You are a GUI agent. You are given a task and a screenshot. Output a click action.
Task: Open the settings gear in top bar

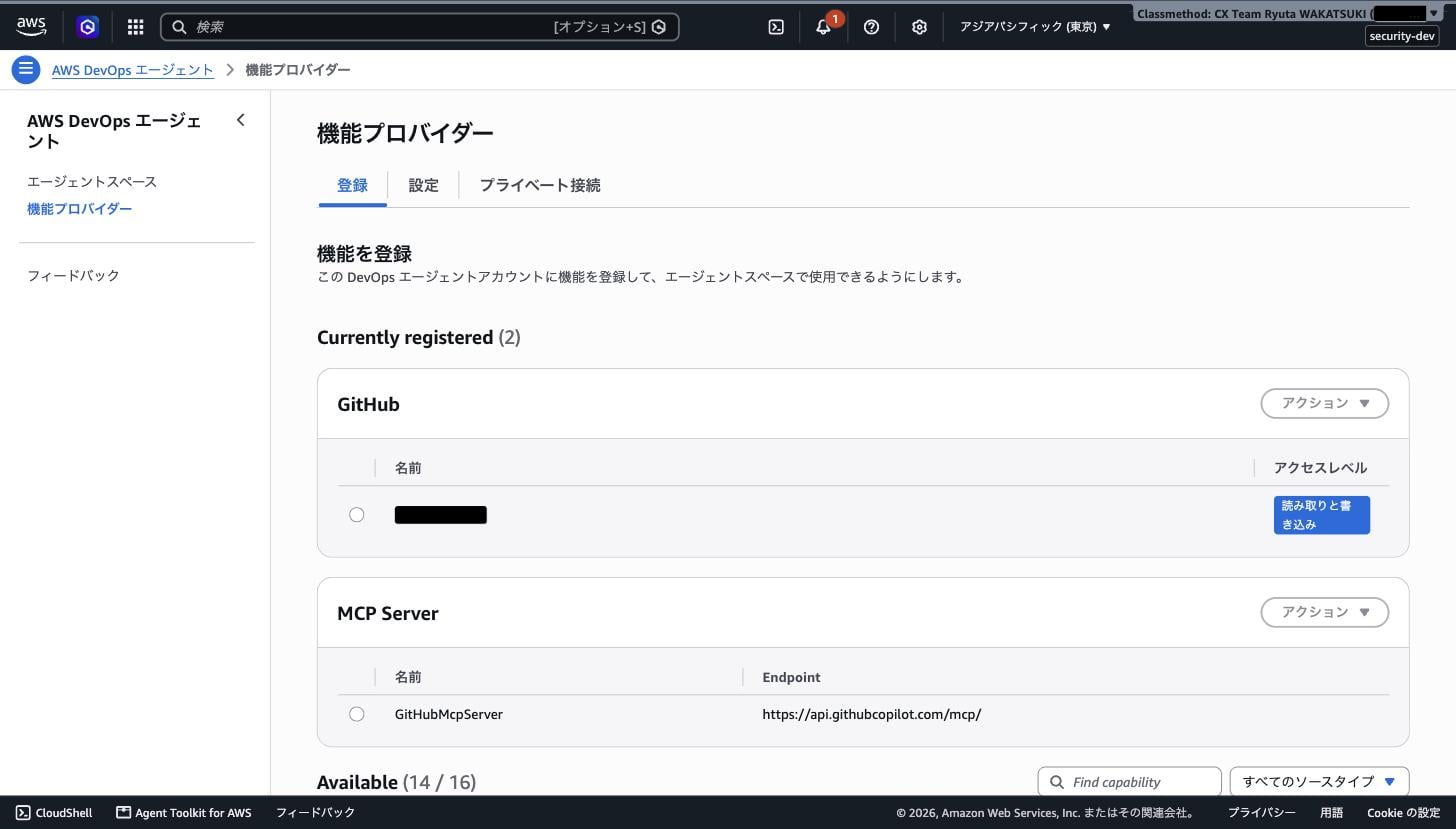(x=919, y=27)
